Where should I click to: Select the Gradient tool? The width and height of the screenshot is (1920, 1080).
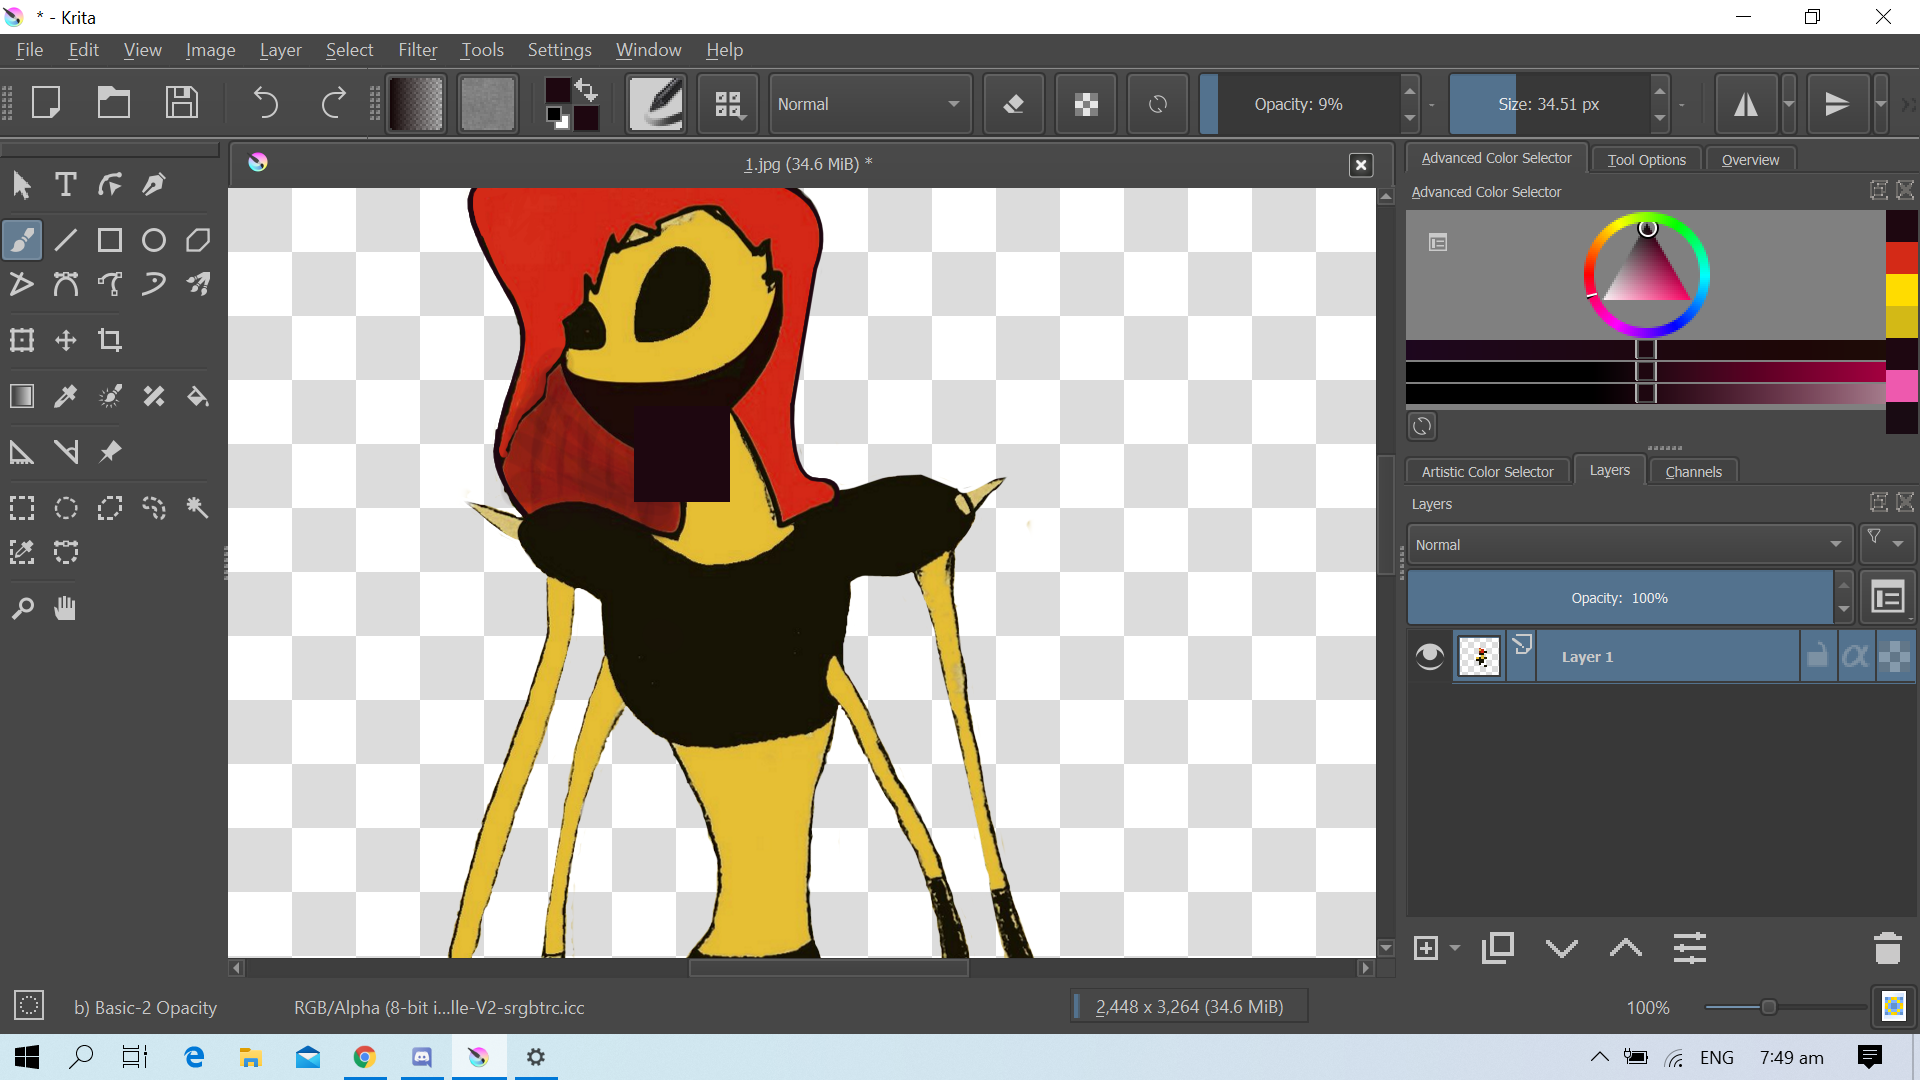point(22,396)
